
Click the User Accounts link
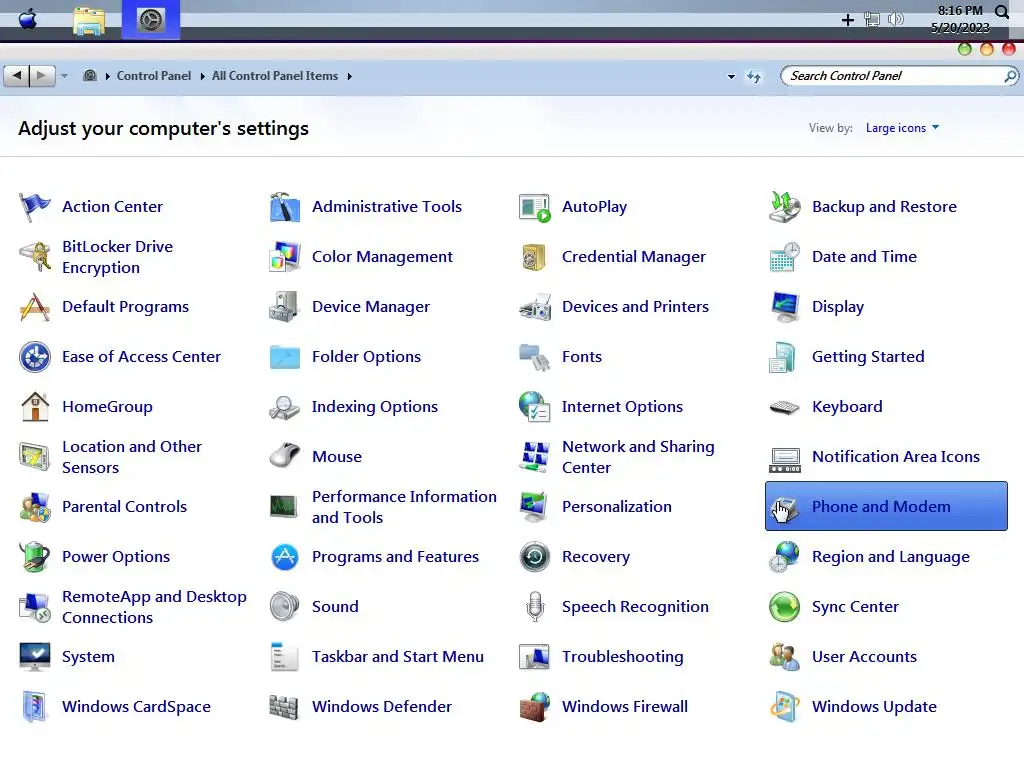coord(864,657)
